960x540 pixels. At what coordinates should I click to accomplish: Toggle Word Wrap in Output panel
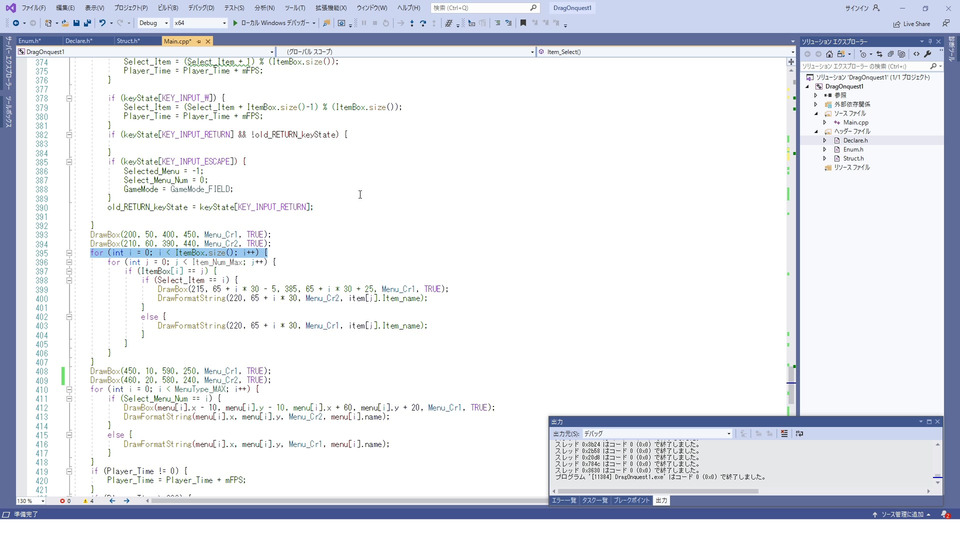click(800, 433)
